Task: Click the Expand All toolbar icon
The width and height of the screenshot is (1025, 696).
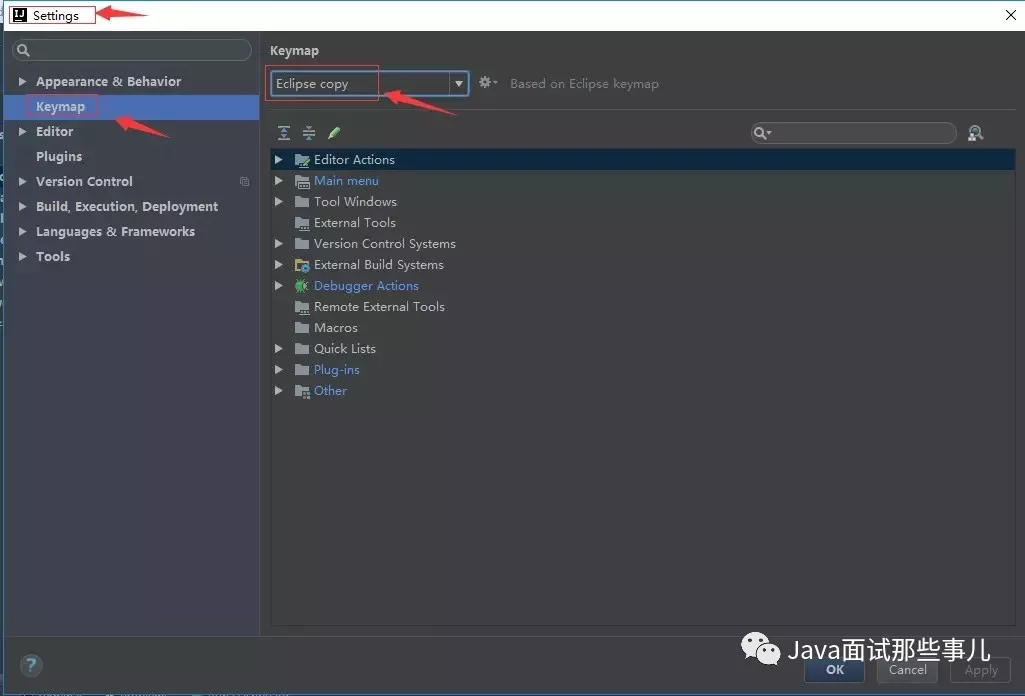Action: pyautogui.click(x=284, y=133)
